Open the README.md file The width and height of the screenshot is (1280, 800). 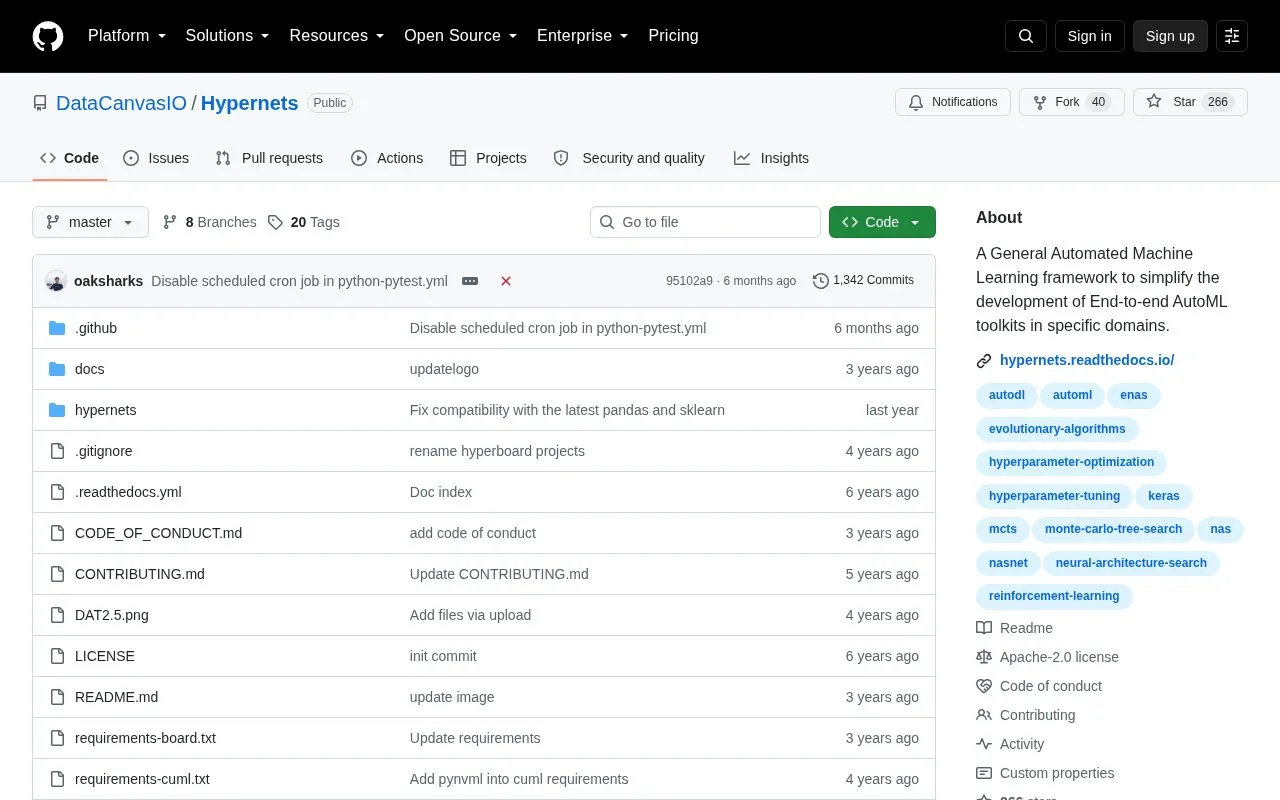(116, 697)
